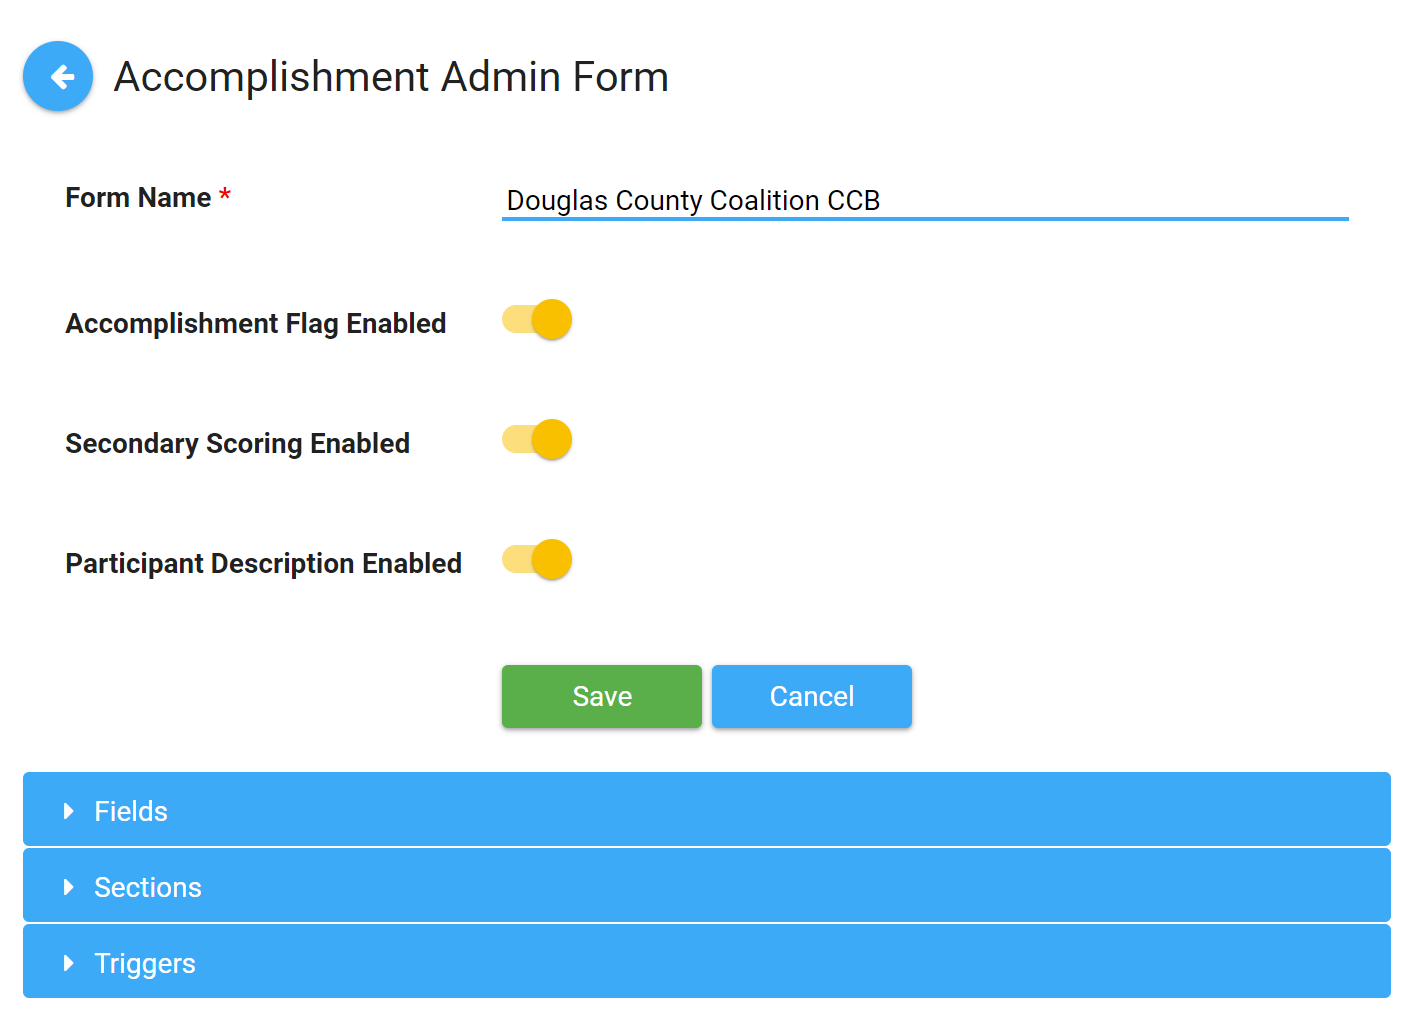The height and width of the screenshot is (1030, 1408).
Task: Click the Form Name text field
Action: (x=925, y=200)
